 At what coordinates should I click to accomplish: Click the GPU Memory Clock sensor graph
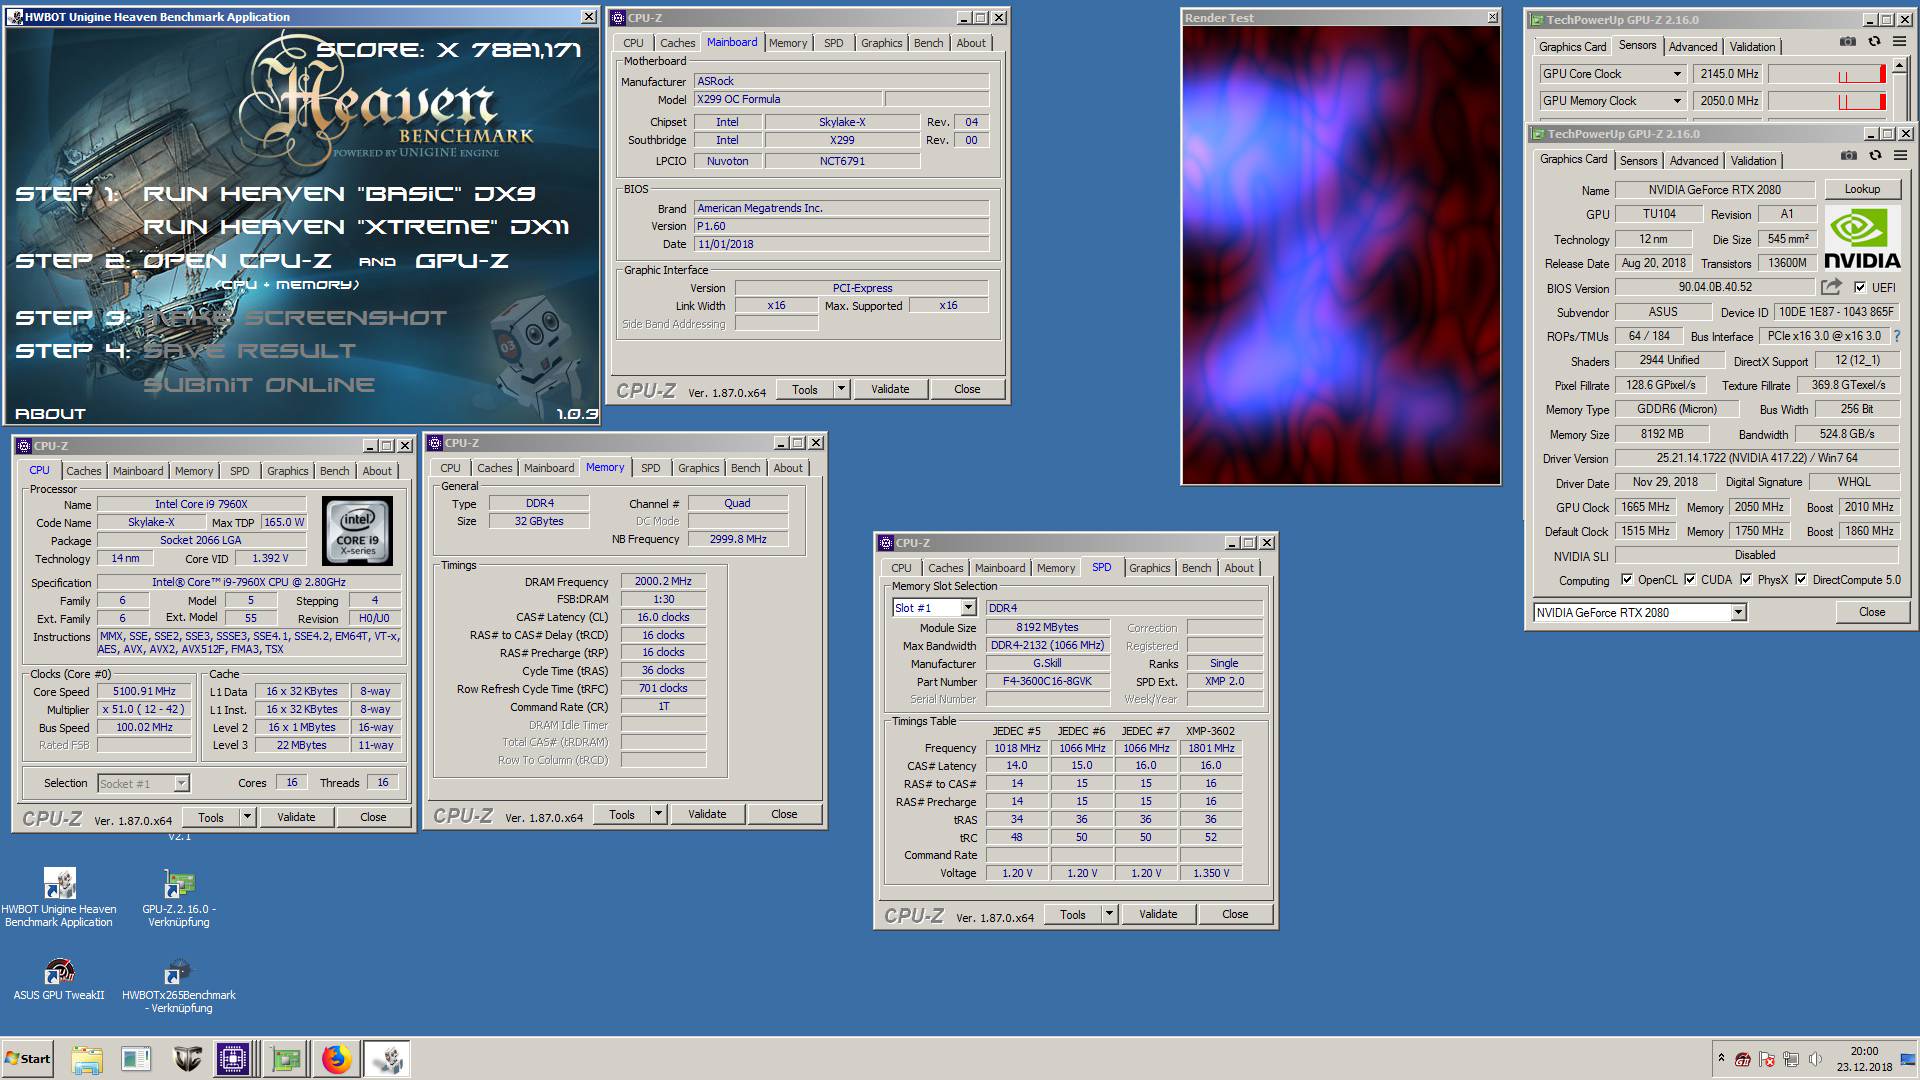click(1827, 101)
